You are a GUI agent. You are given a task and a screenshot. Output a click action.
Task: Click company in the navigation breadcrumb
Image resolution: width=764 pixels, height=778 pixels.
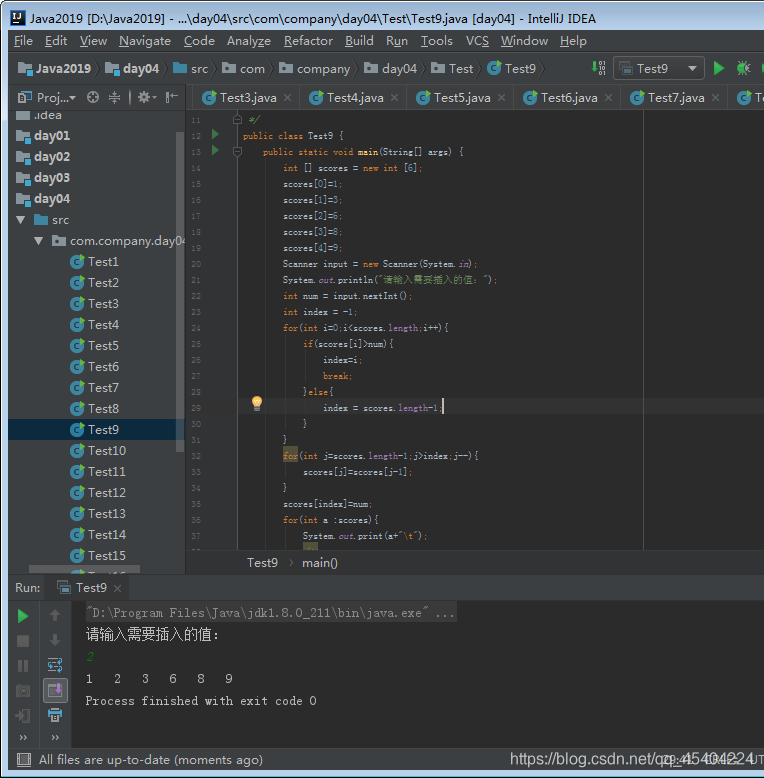point(315,68)
